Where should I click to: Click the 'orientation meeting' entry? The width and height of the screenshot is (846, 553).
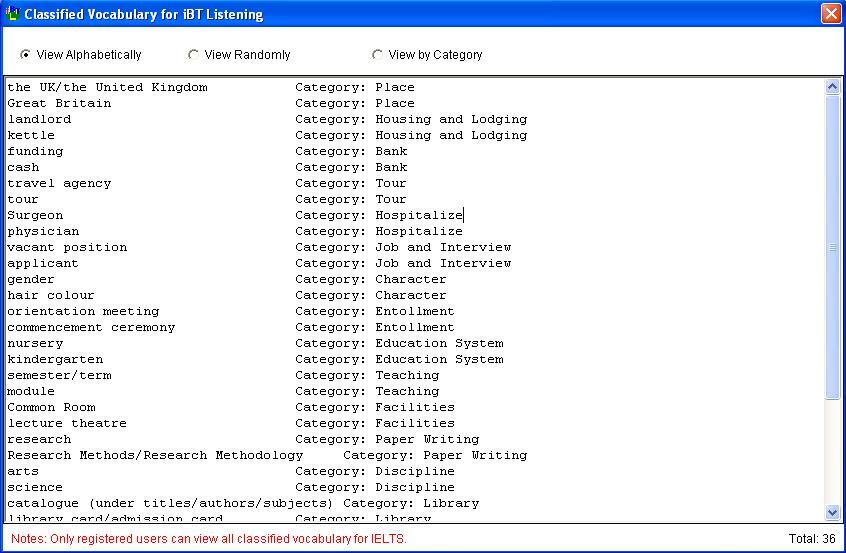click(x=83, y=311)
